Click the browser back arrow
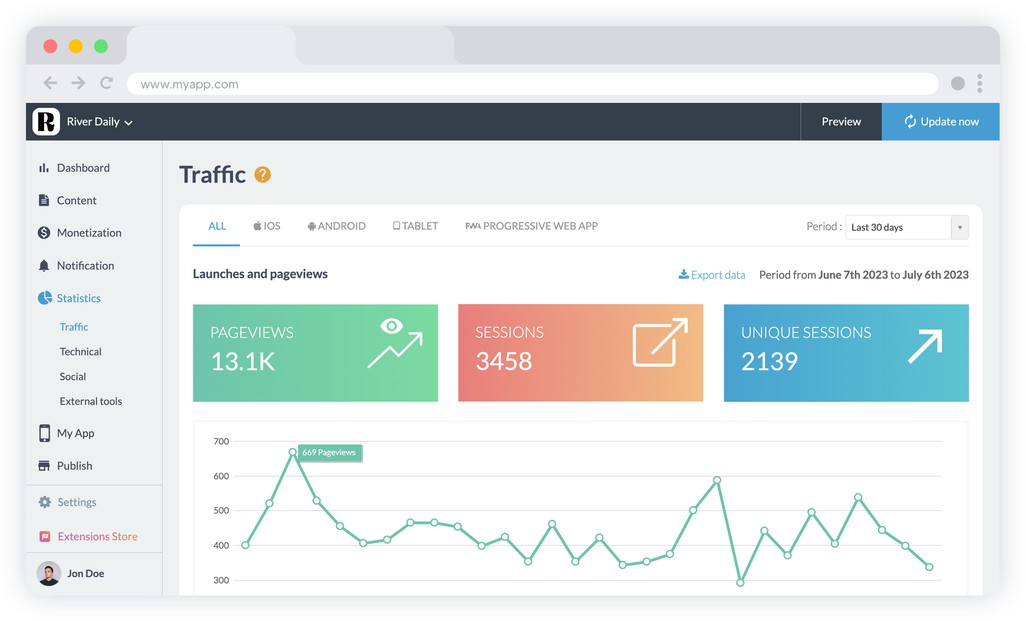The height and width of the screenshot is (621, 1026). (x=50, y=82)
